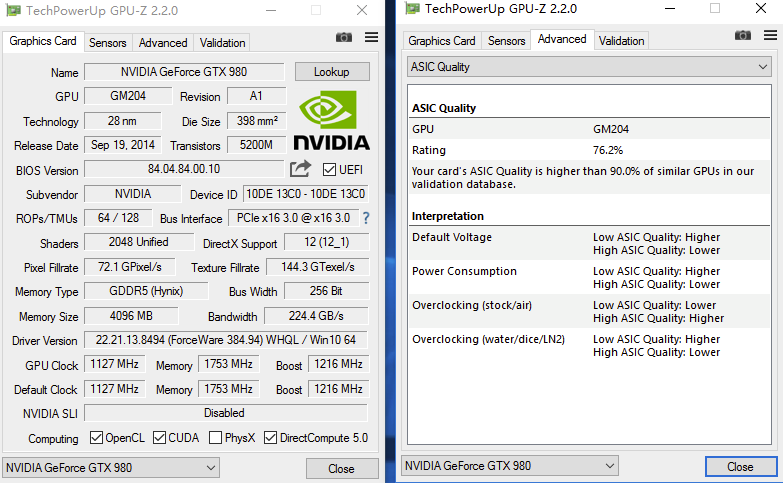
Task: Click the Lookup button
Action: pyautogui.click(x=332, y=72)
